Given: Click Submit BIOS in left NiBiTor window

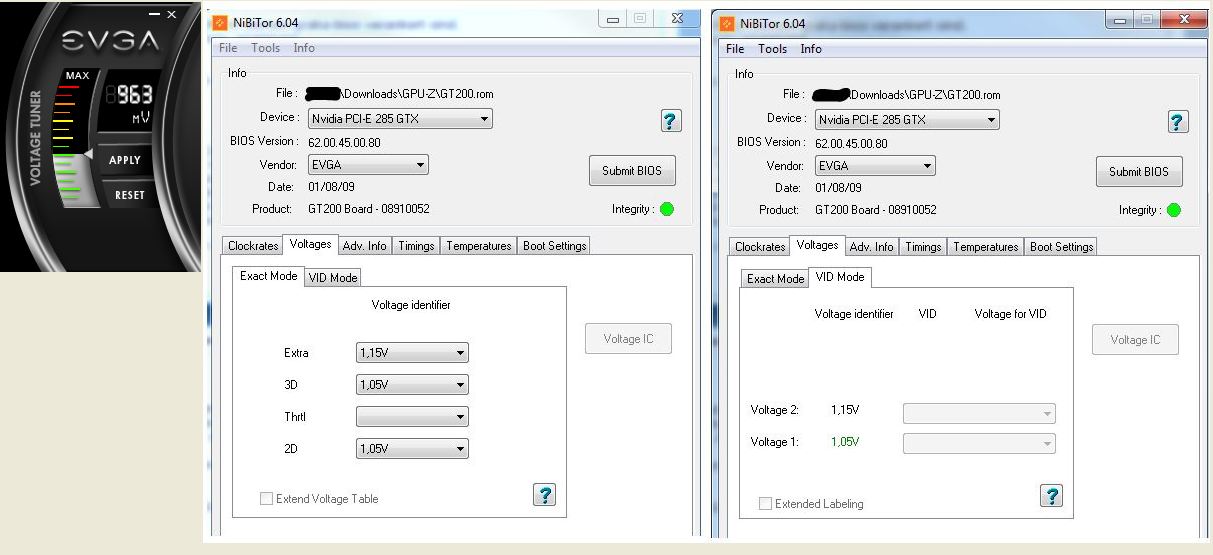Looking at the screenshot, I should coord(632,171).
